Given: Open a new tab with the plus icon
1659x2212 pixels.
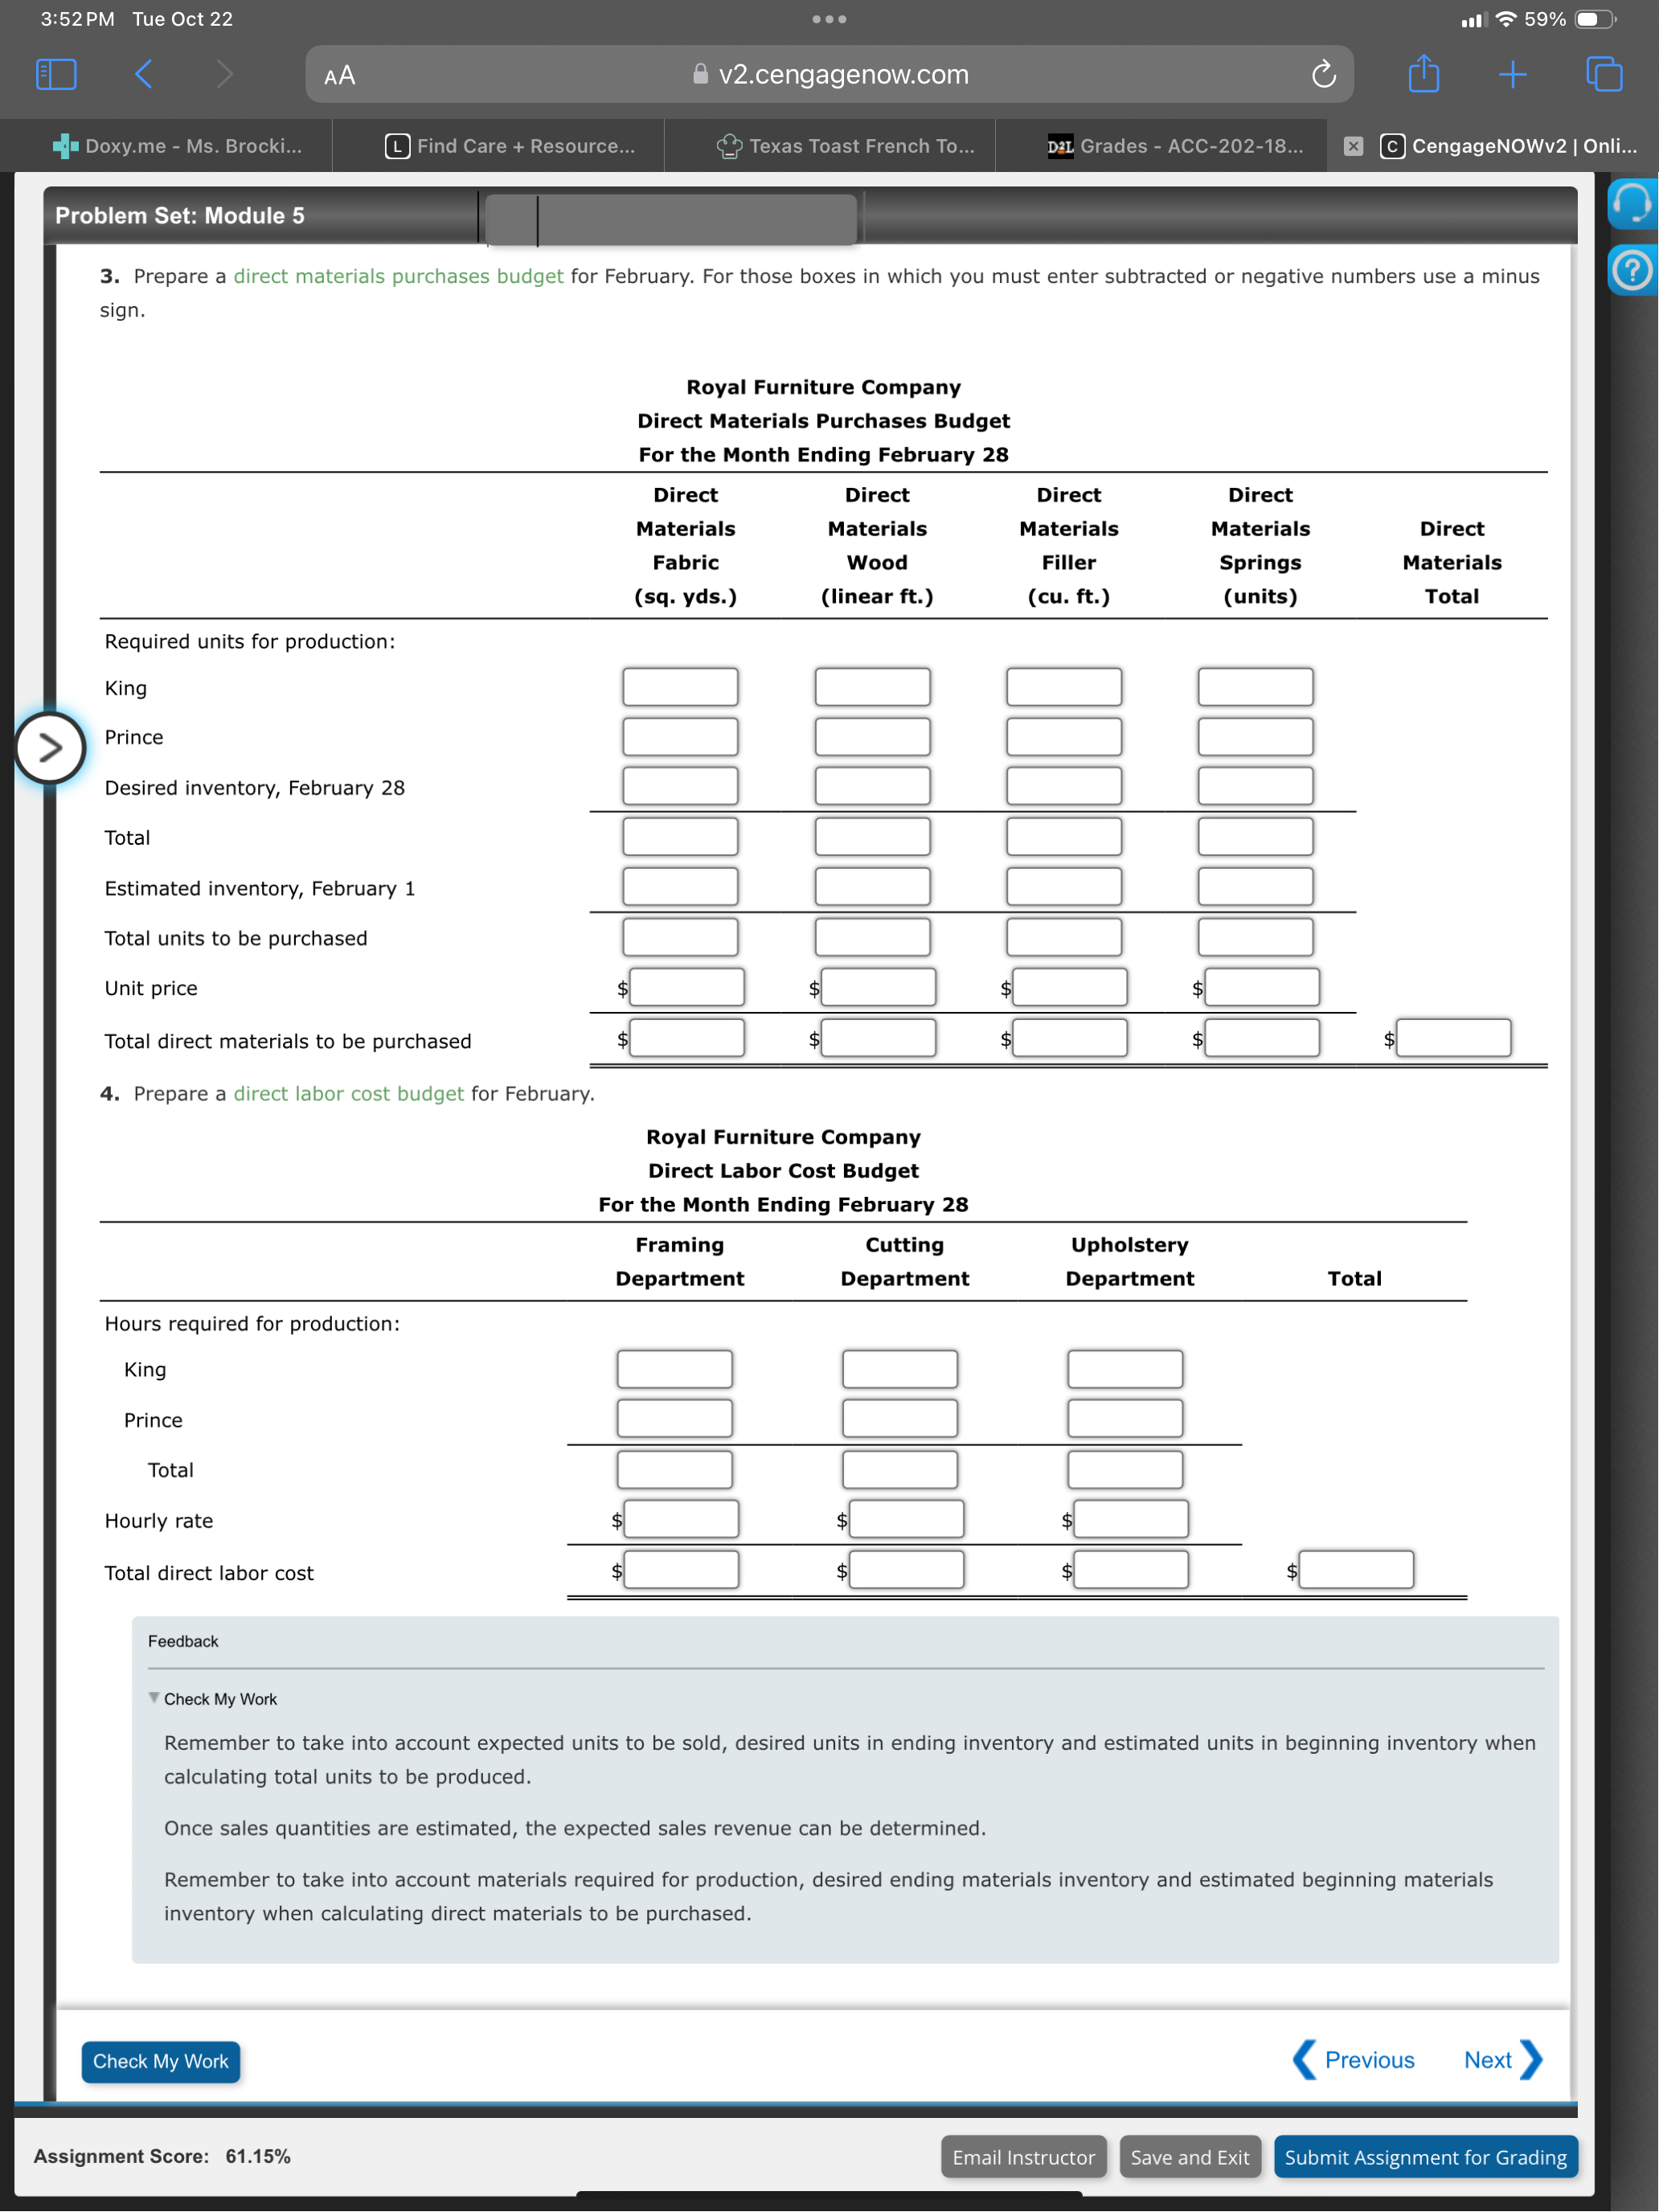Looking at the screenshot, I should (x=1512, y=74).
